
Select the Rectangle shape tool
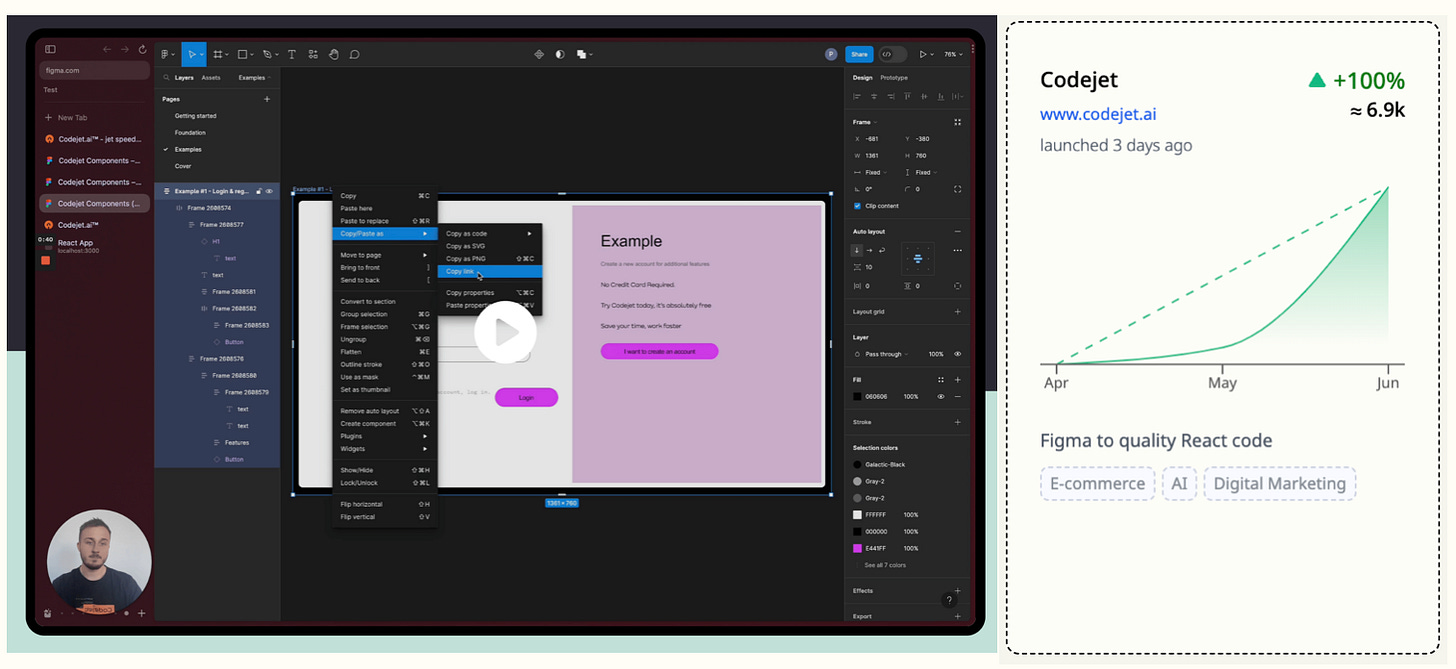(x=242, y=54)
